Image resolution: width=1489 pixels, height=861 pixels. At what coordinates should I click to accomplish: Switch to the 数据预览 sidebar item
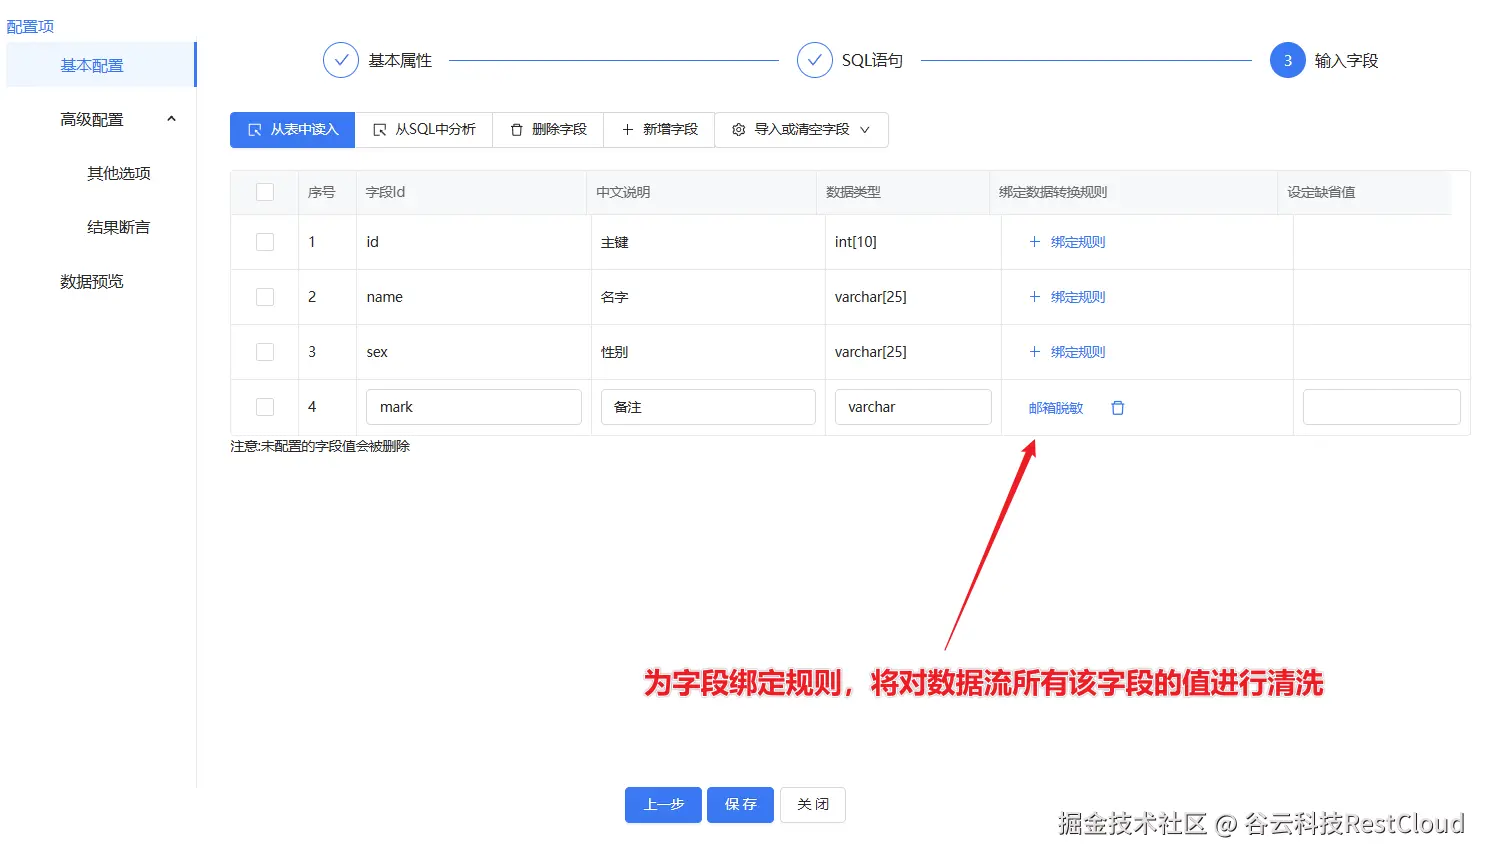pyautogui.click(x=91, y=281)
